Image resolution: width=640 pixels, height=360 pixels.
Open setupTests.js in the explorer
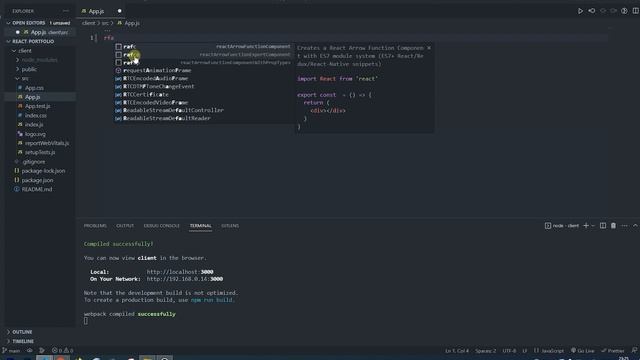click(39, 152)
